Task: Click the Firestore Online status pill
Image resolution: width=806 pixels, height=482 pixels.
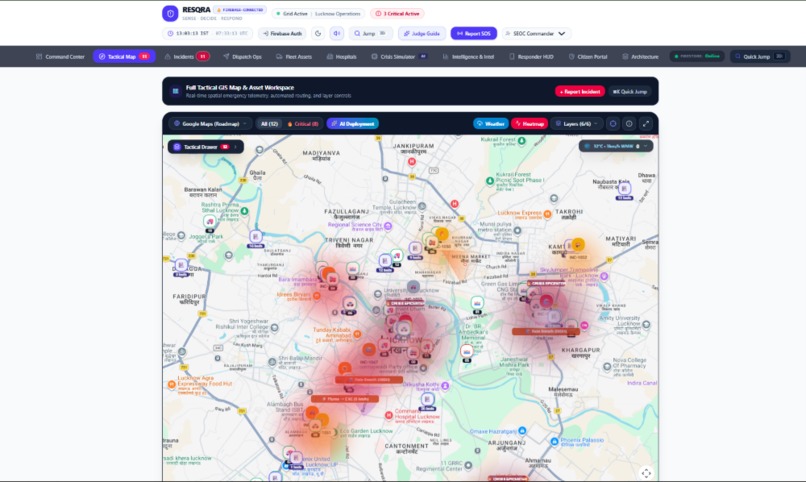Action: coord(697,56)
